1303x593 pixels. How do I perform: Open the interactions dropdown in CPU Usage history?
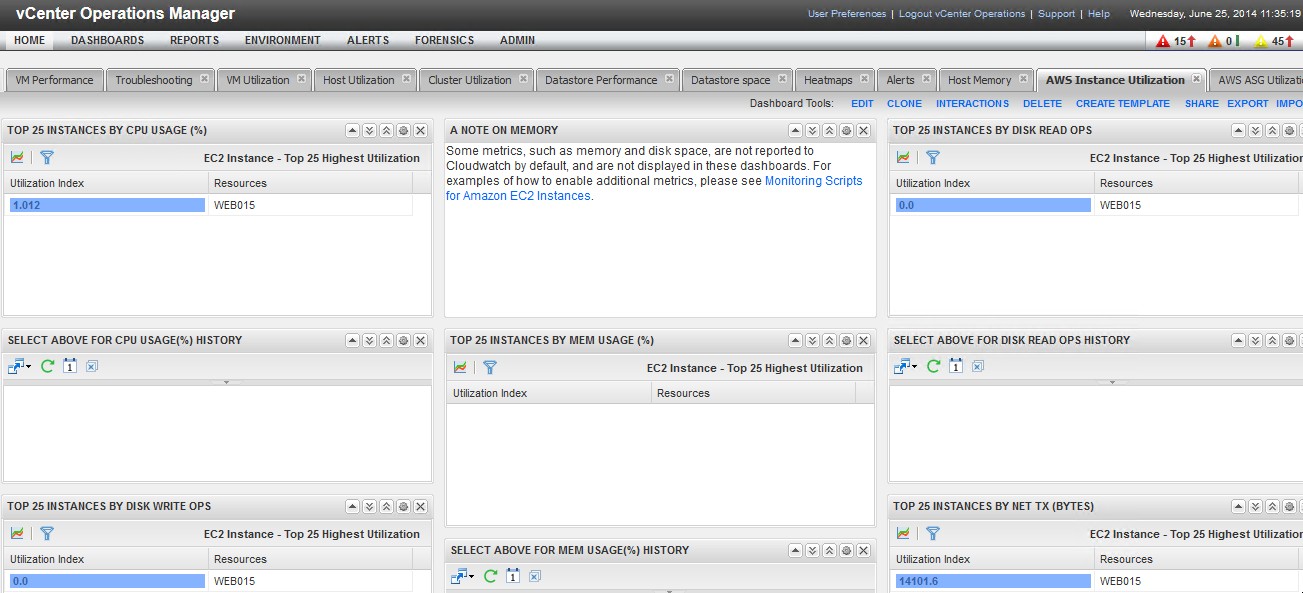(x=20, y=366)
